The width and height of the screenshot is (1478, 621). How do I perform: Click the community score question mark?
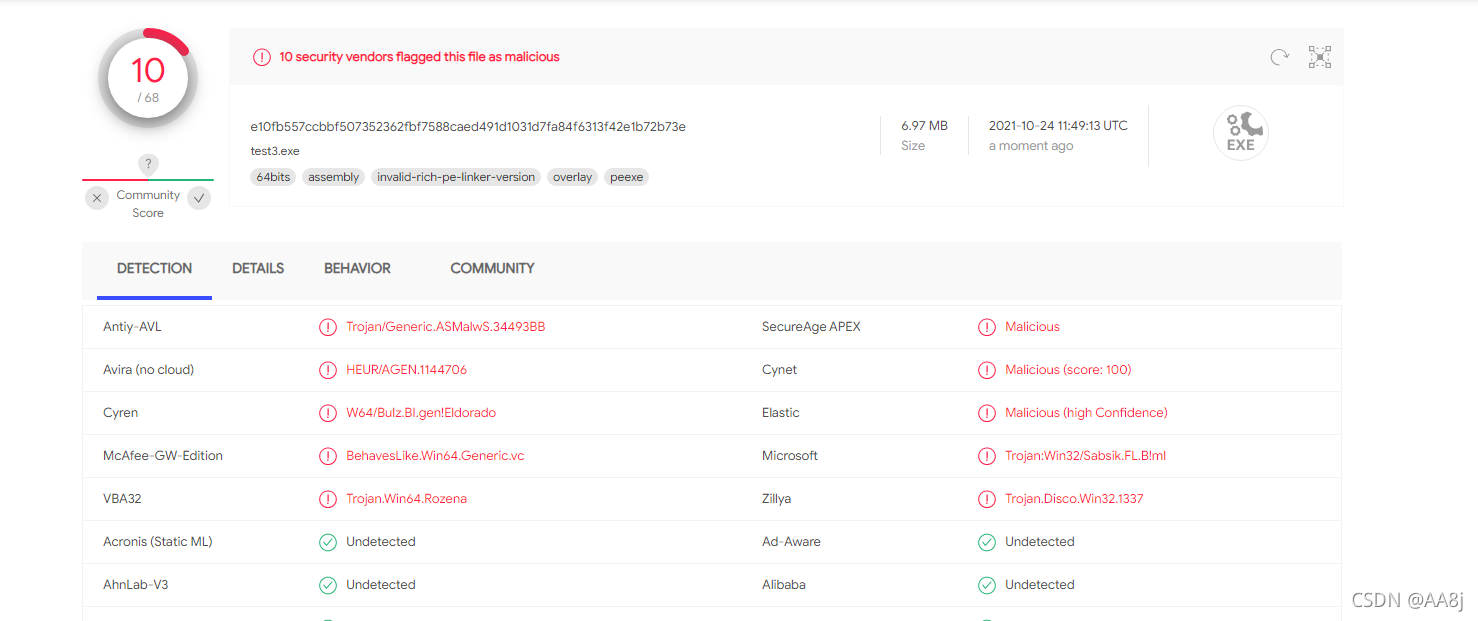pyautogui.click(x=148, y=164)
